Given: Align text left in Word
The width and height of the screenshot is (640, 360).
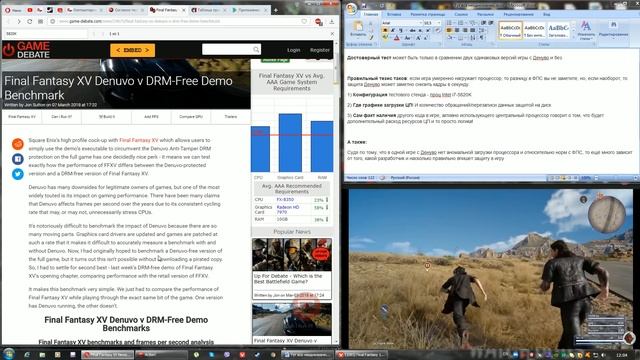Looking at the screenshot, I should (x=449, y=30).
